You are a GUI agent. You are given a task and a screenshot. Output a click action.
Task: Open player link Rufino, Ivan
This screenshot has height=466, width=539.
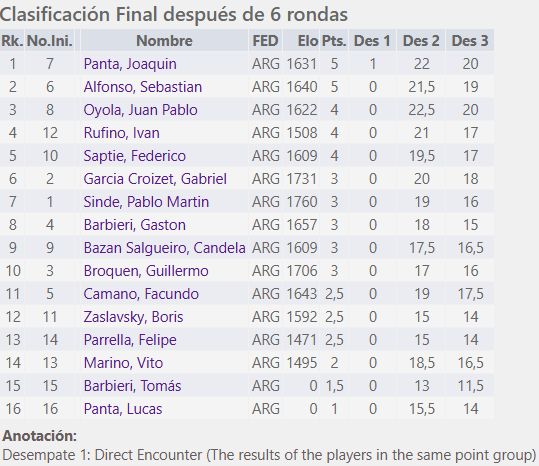tap(121, 133)
